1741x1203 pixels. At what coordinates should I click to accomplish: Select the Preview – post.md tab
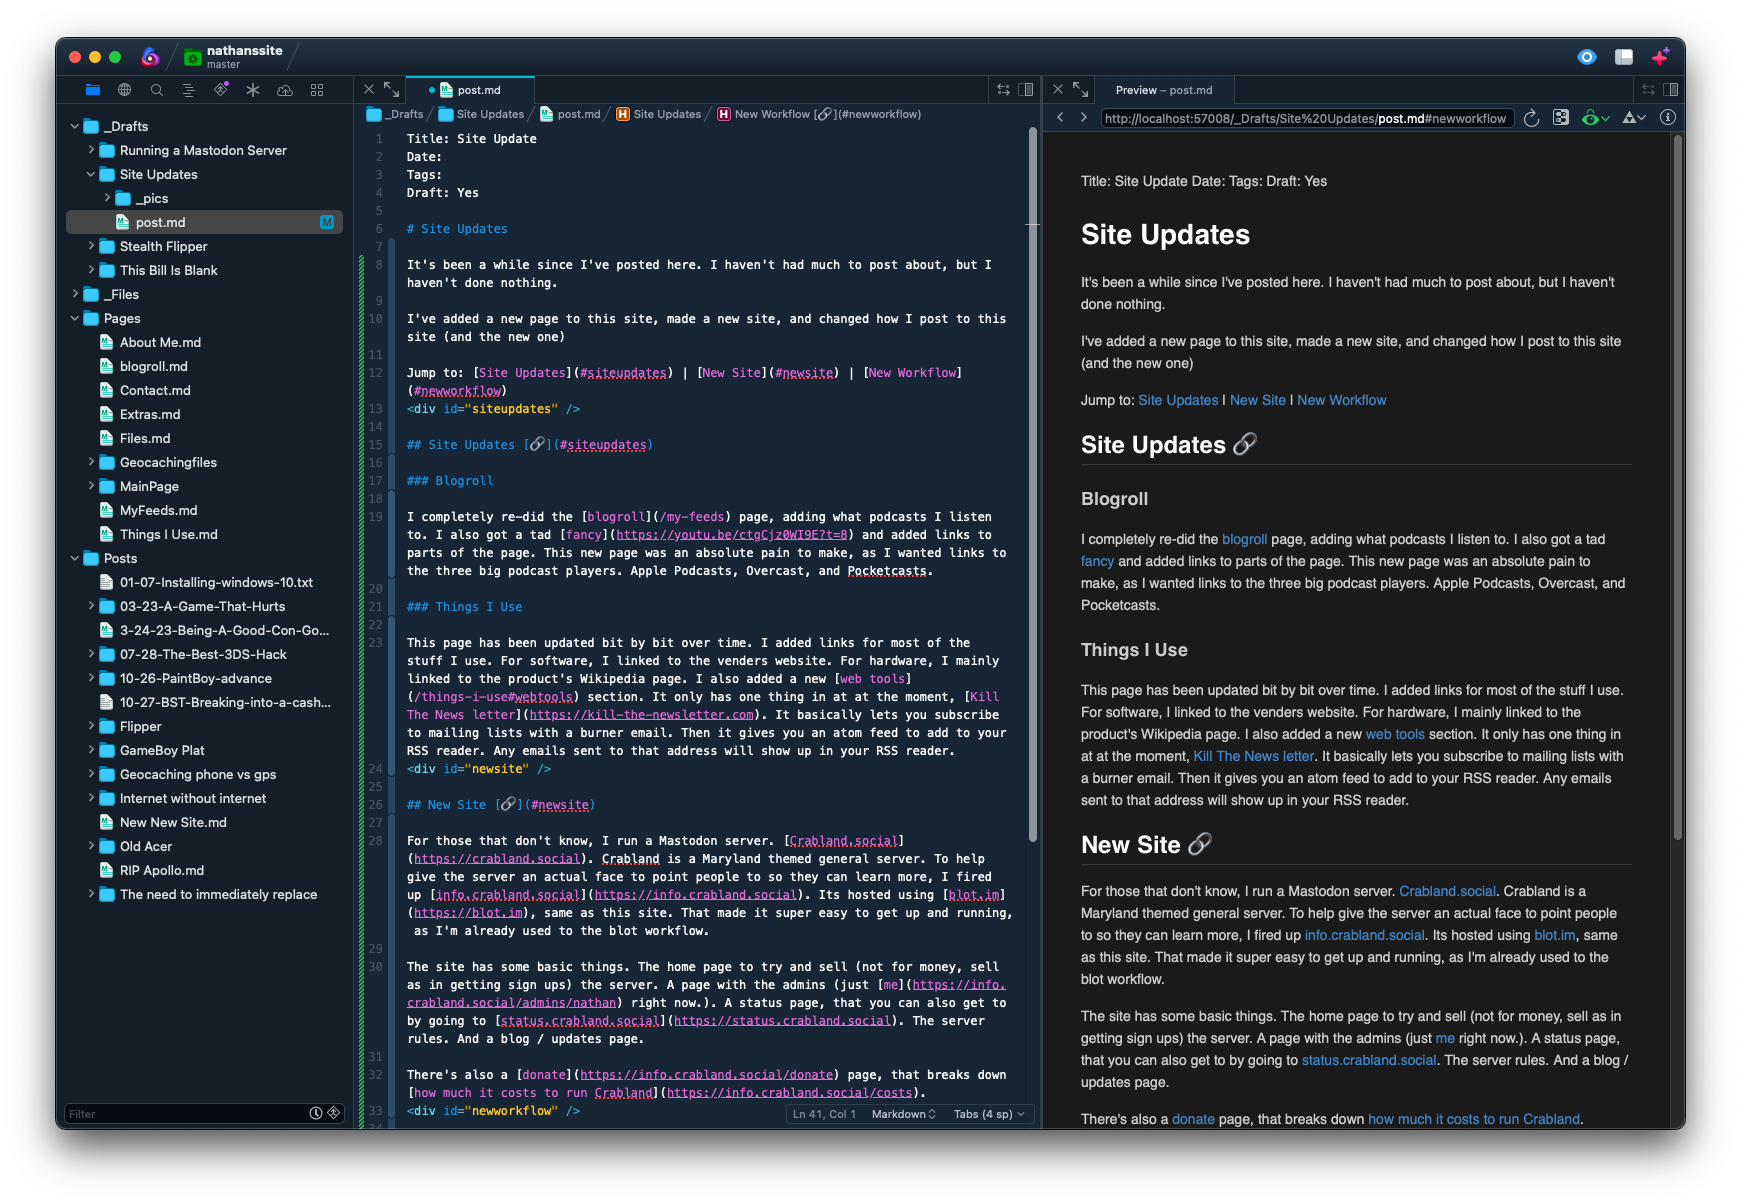1164,90
